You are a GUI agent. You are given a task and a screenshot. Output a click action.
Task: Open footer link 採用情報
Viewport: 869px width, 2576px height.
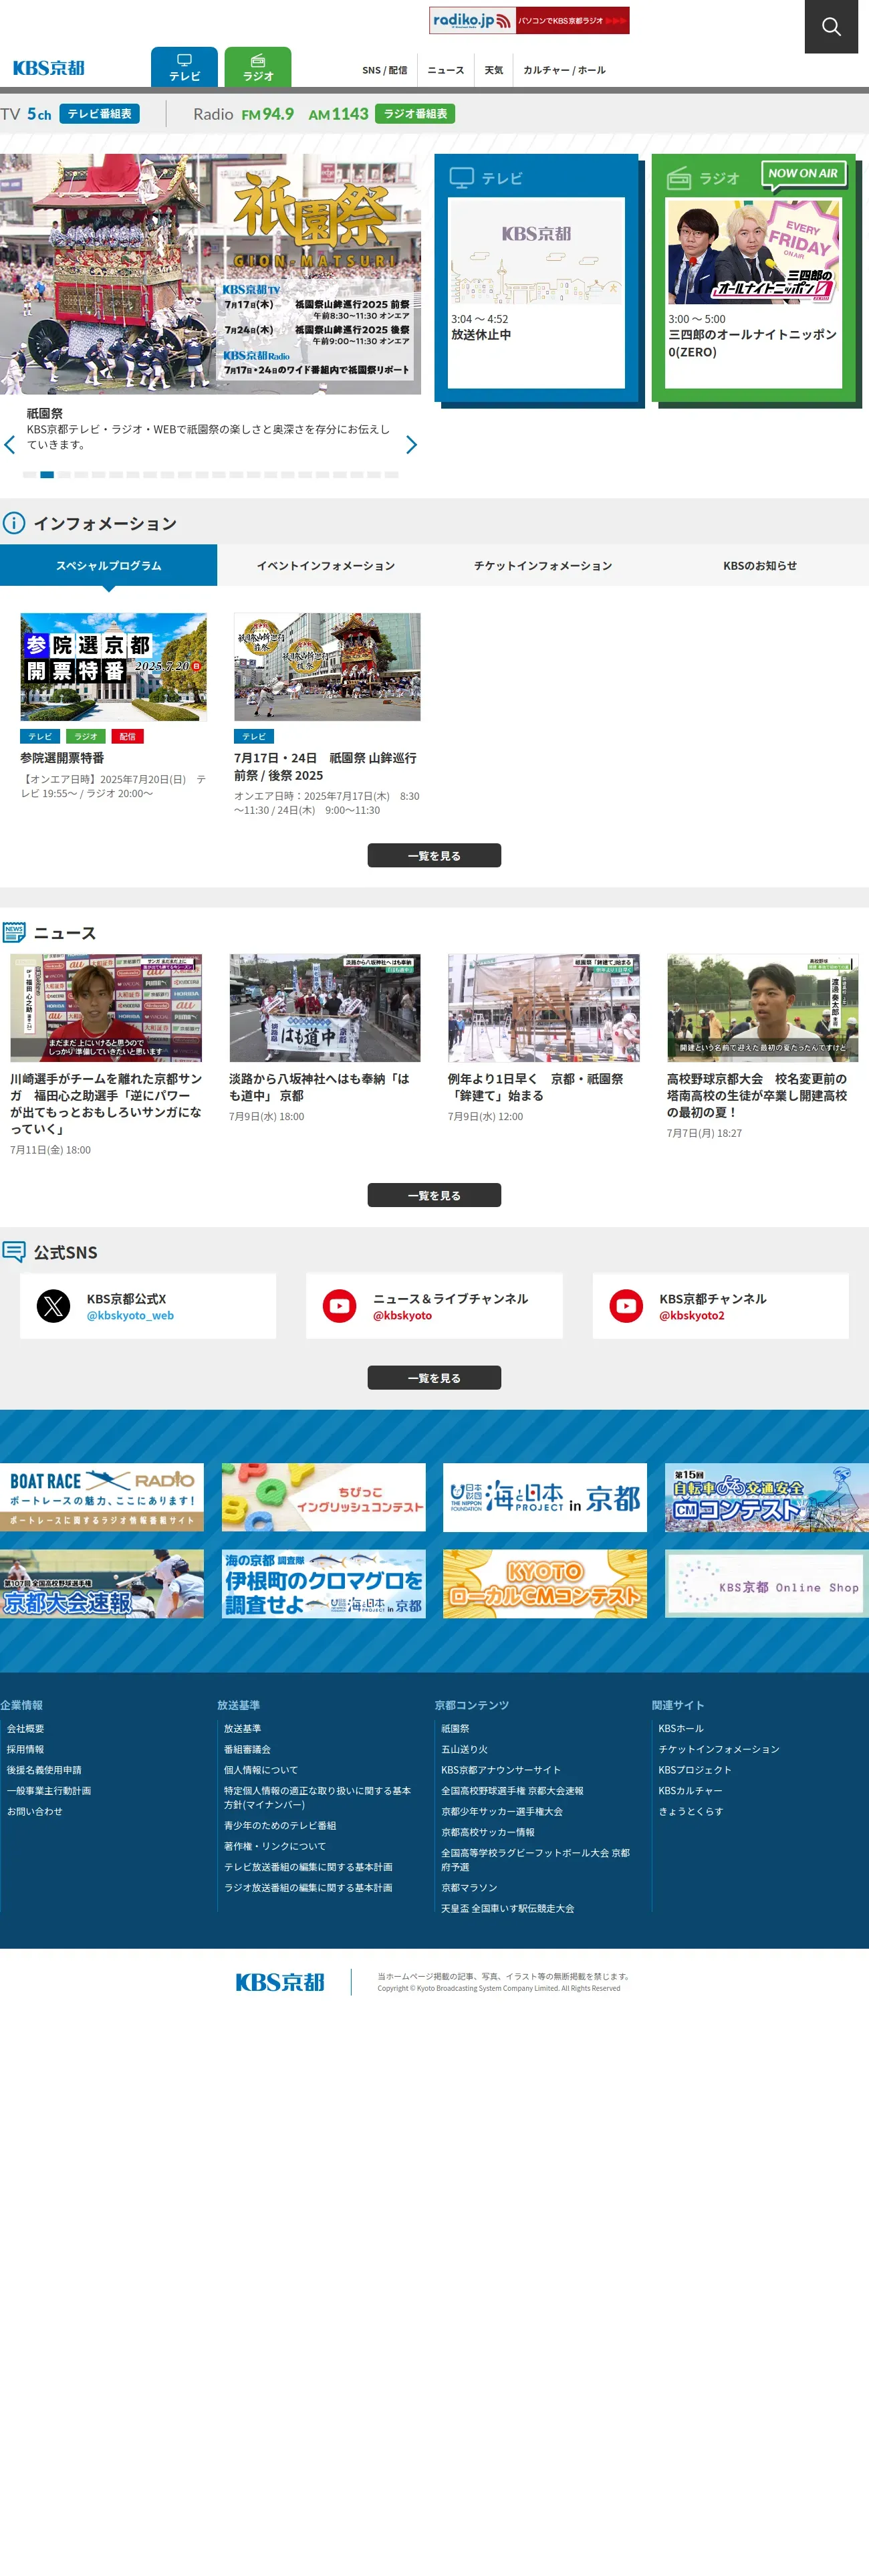26,1749
